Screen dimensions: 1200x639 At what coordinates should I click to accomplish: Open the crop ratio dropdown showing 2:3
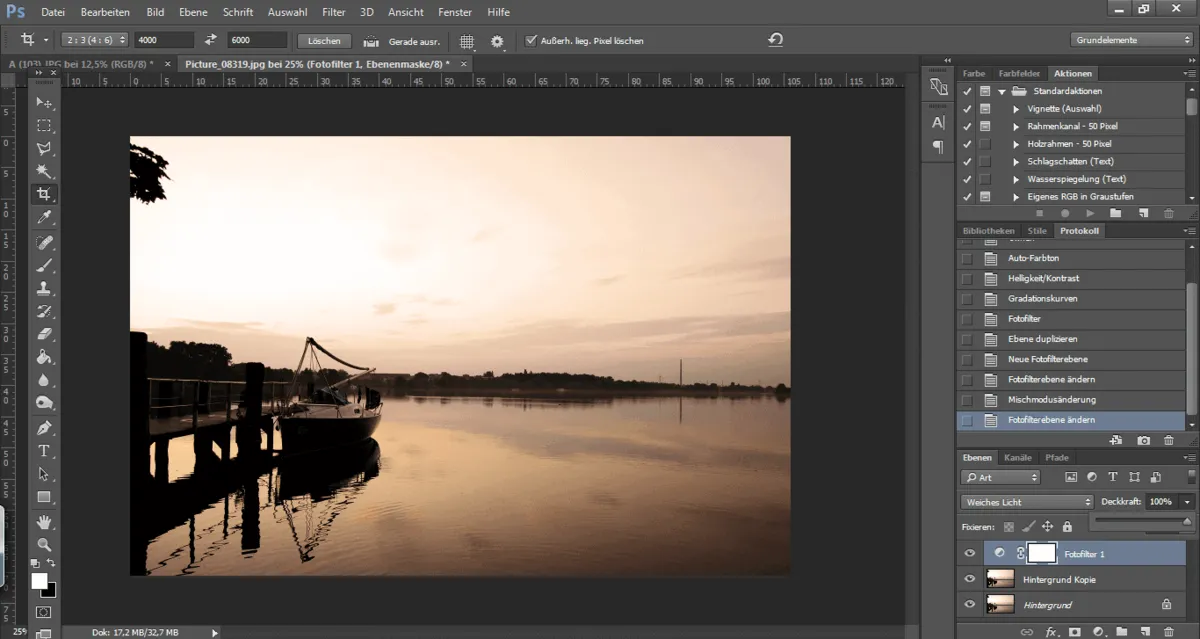pyautogui.click(x=97, y=40)
